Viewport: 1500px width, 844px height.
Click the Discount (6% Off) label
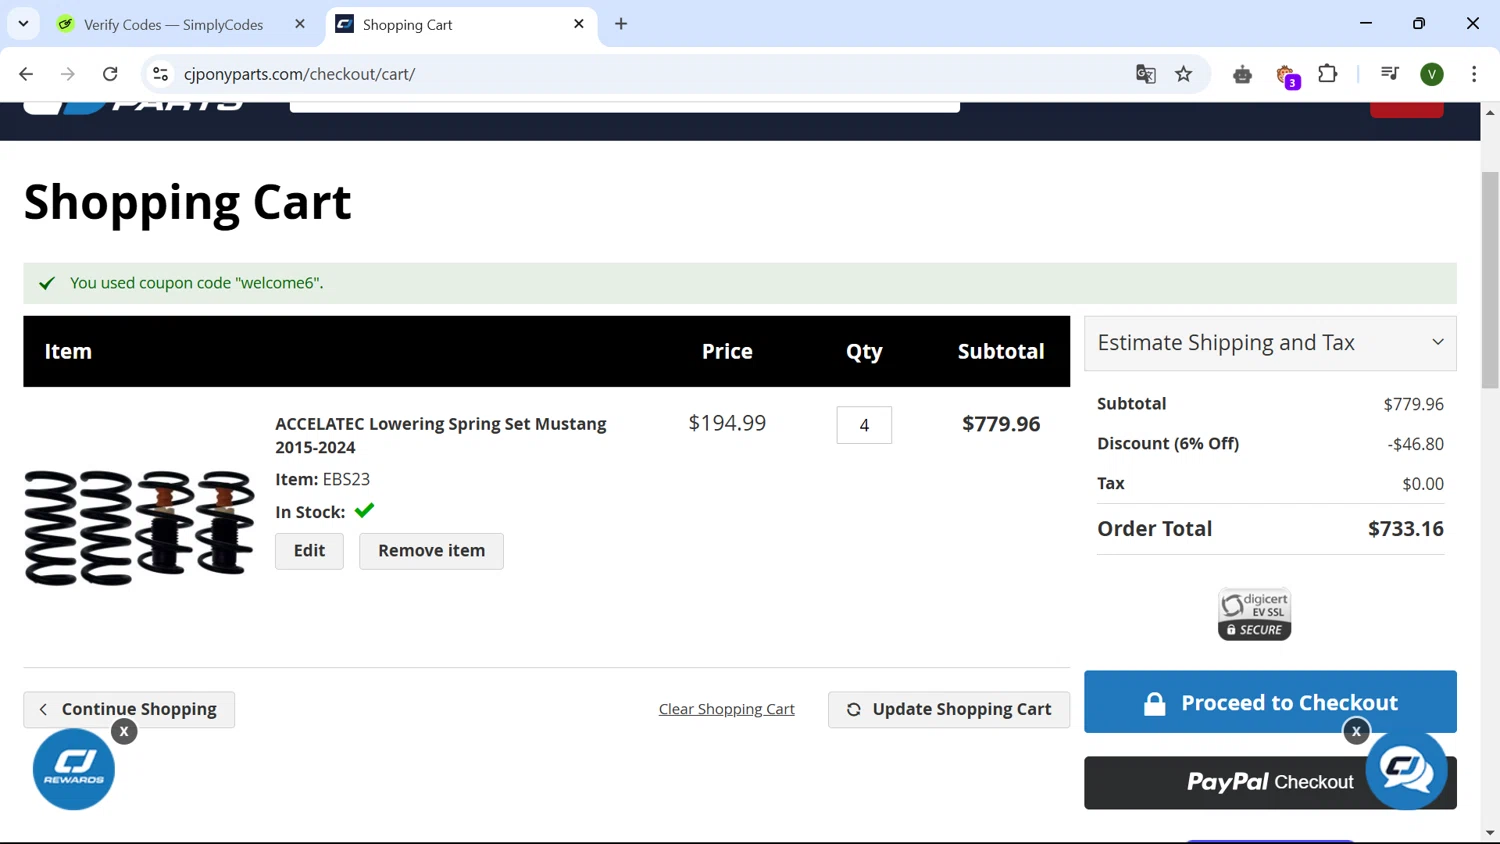coord(1168,444)
